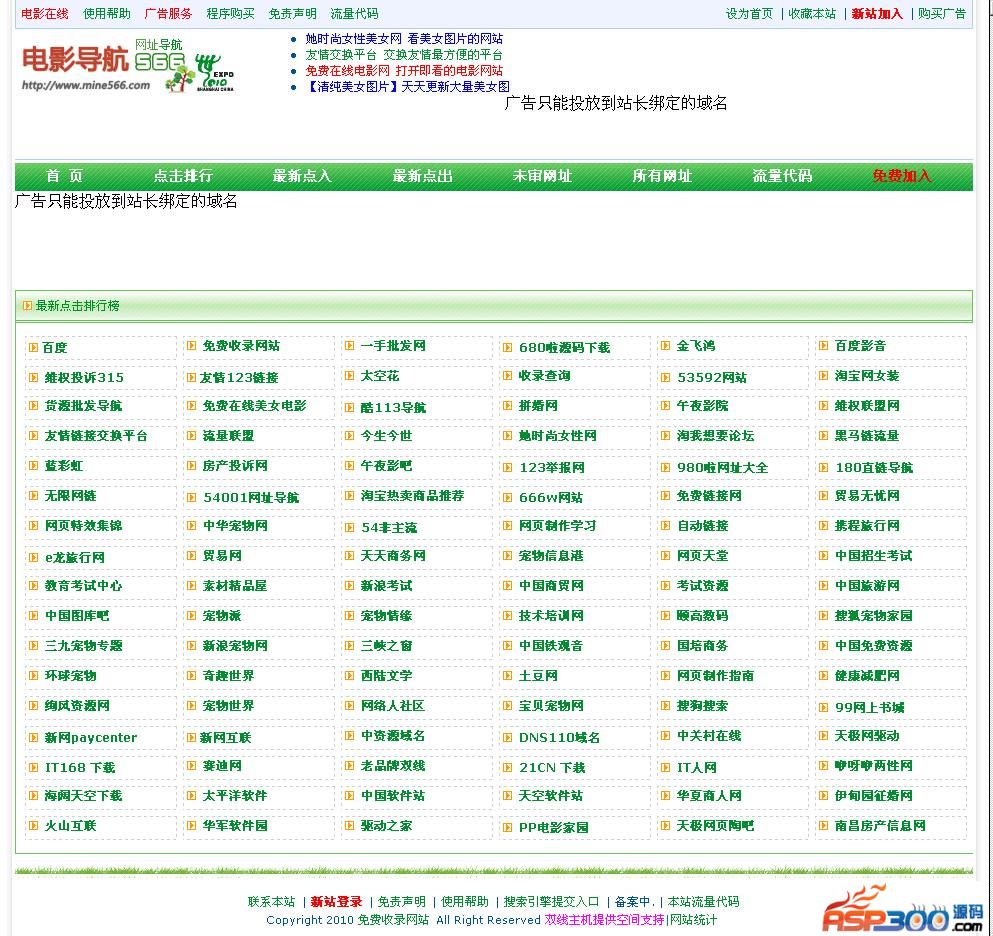Click the red 新站加入 link at top
This screenshot has height=936, width=993.
[877, 14]
